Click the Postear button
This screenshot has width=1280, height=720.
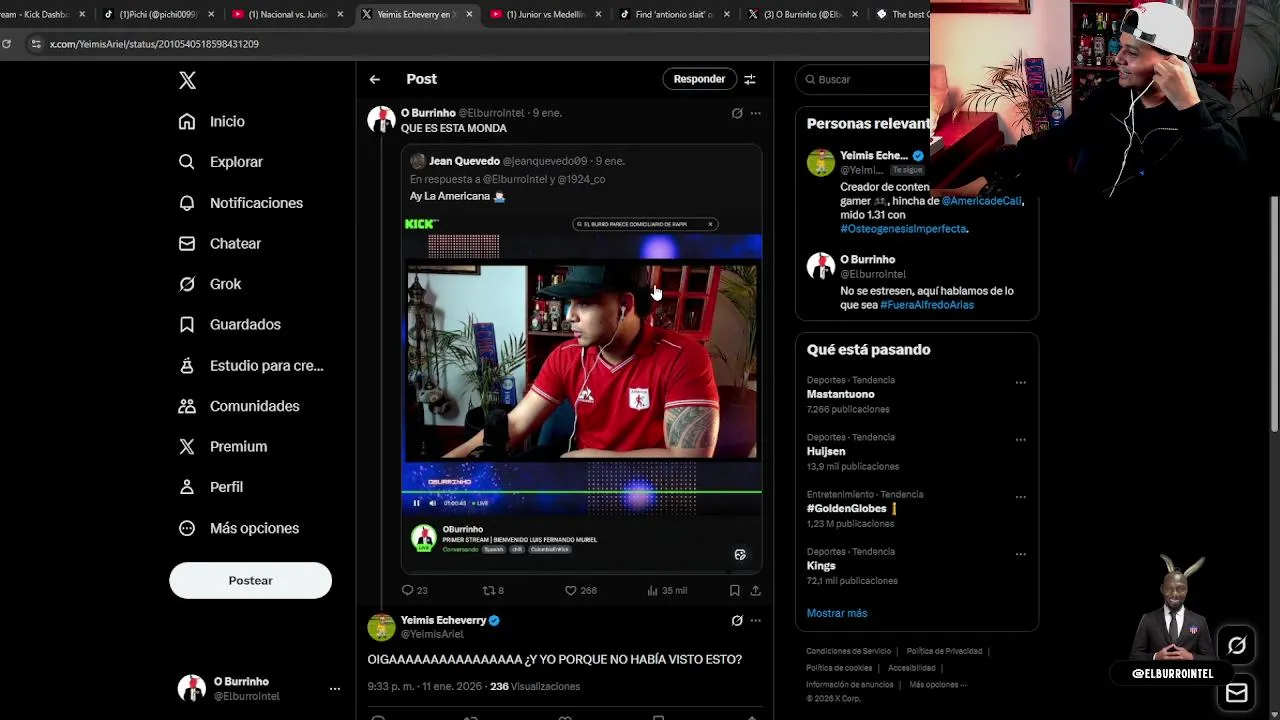250,581
